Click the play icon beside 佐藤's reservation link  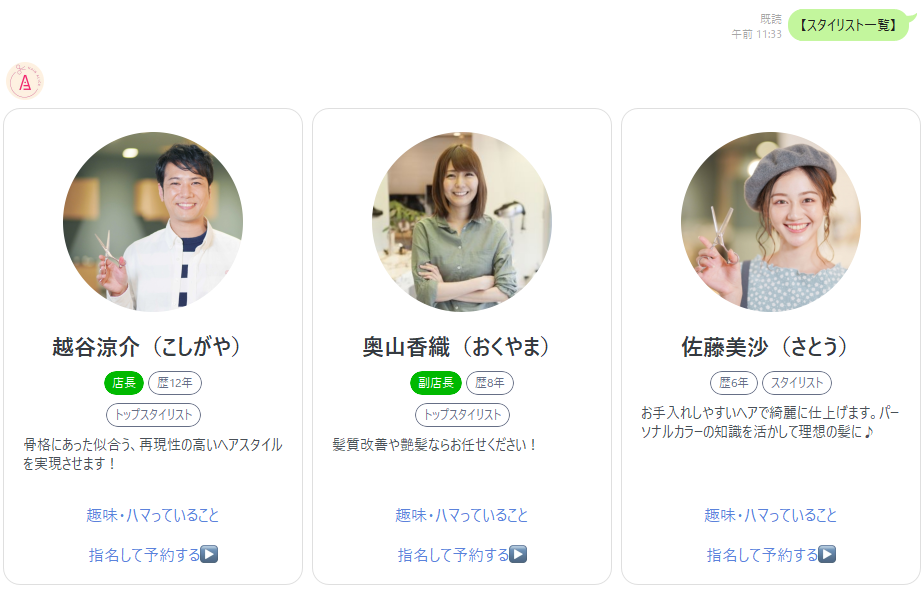(x=827, y=554)
